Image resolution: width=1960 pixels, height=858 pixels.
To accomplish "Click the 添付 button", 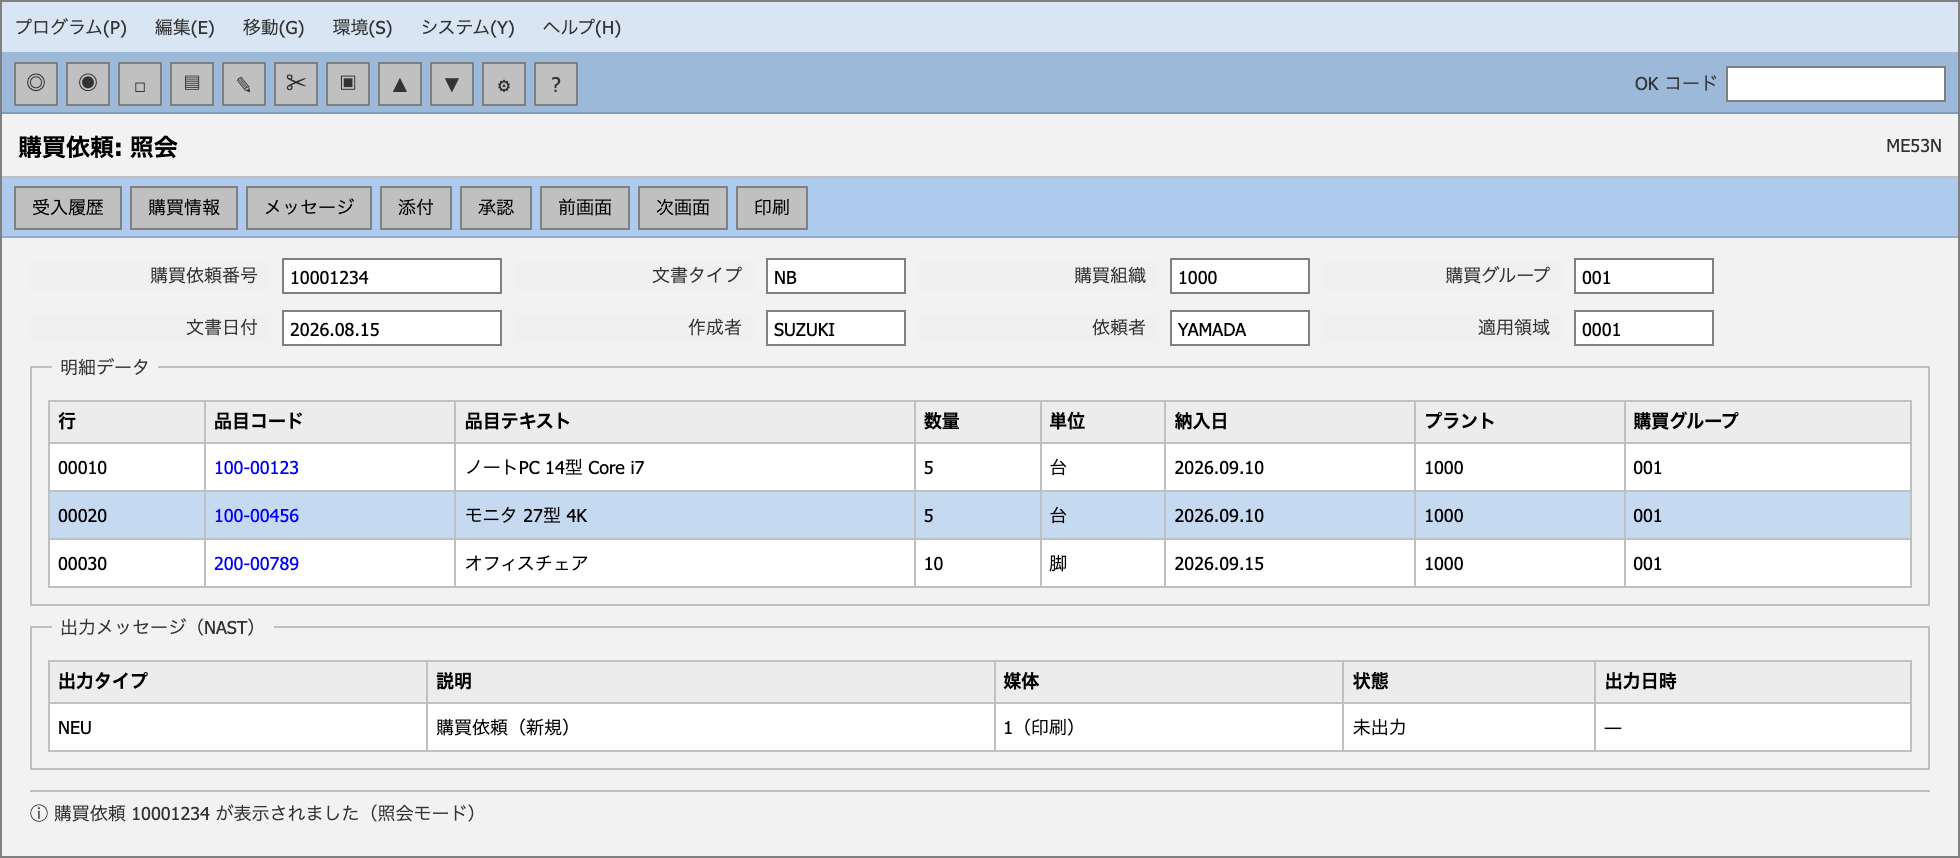I will [x=416, y=208].
